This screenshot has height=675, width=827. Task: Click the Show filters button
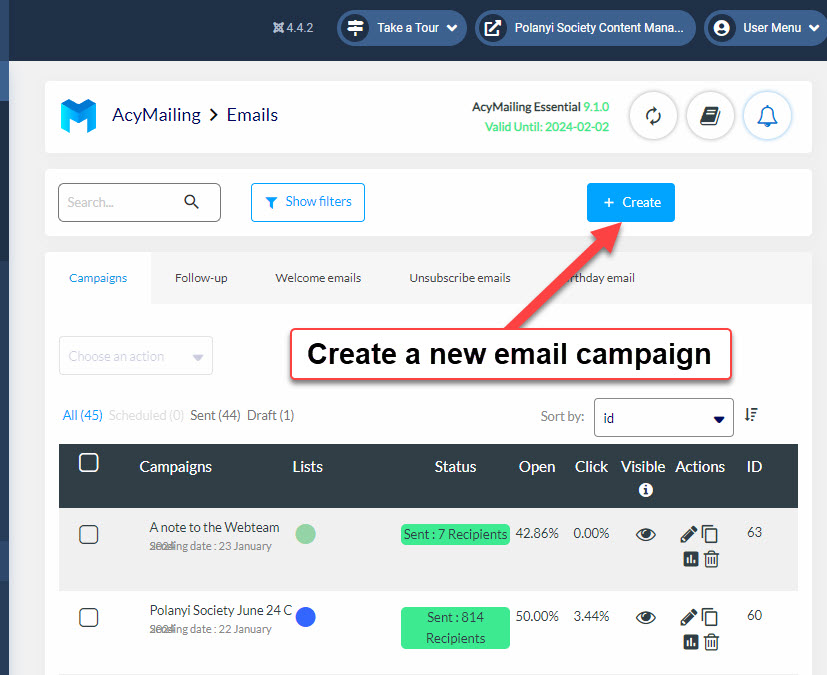click(308, 202)
